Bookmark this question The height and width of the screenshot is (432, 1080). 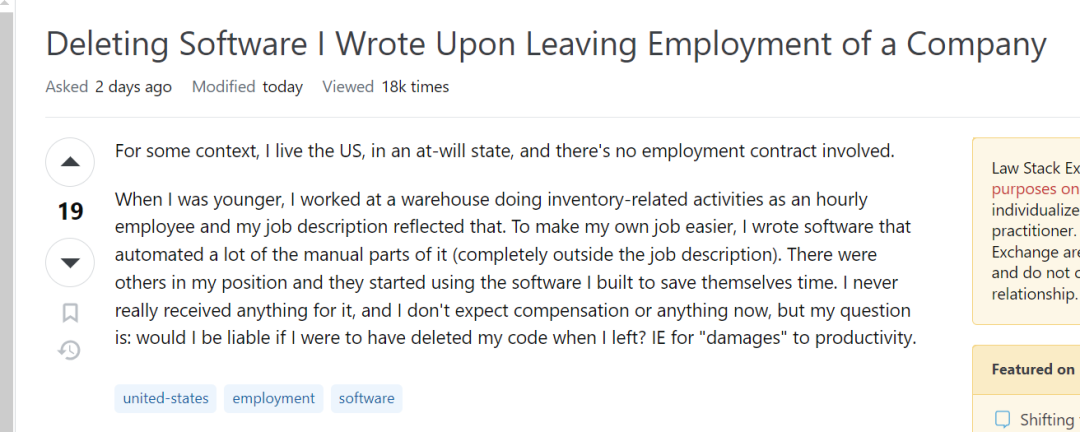point(70,313)
